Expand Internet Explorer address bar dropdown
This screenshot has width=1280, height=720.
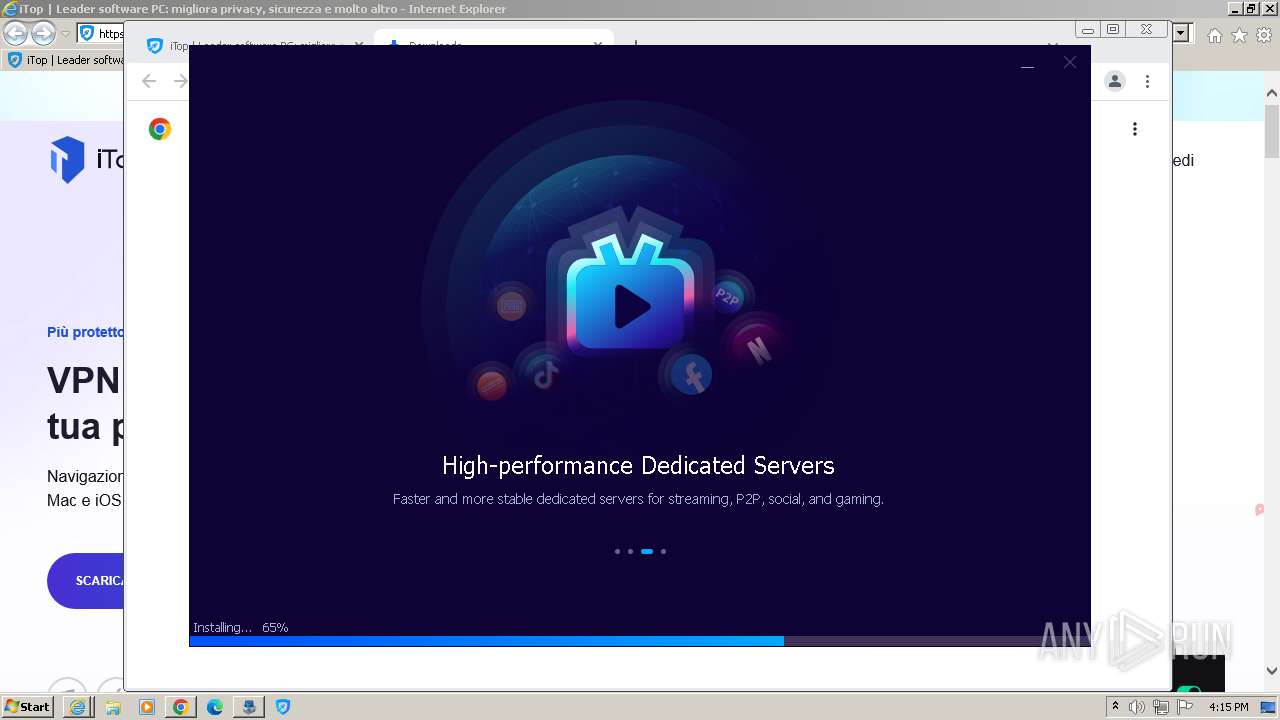coord(1181,33)
